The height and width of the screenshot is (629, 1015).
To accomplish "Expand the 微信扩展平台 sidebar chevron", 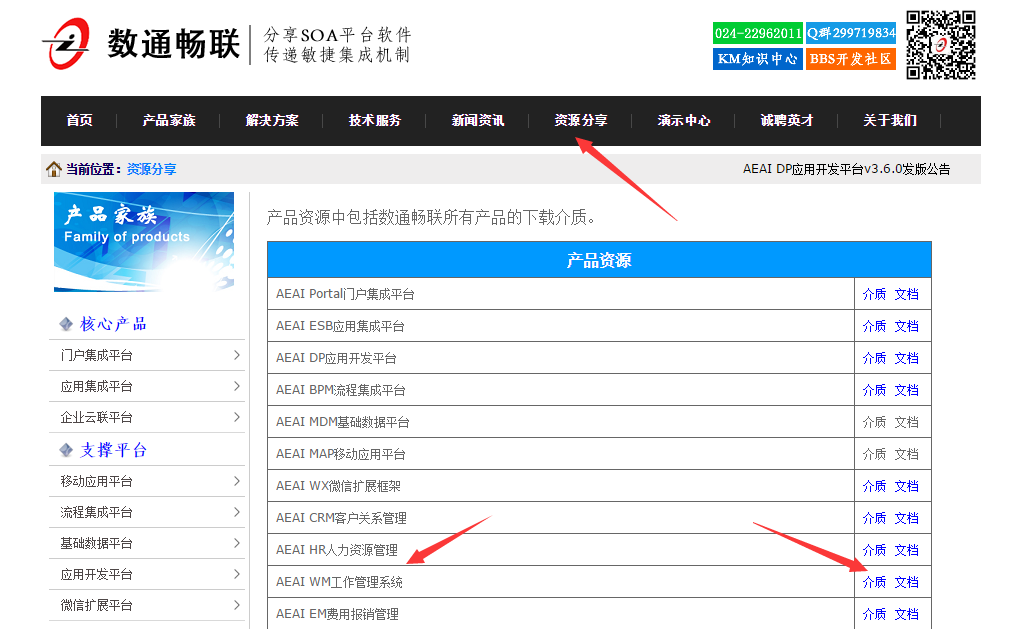I will point(236,605).
